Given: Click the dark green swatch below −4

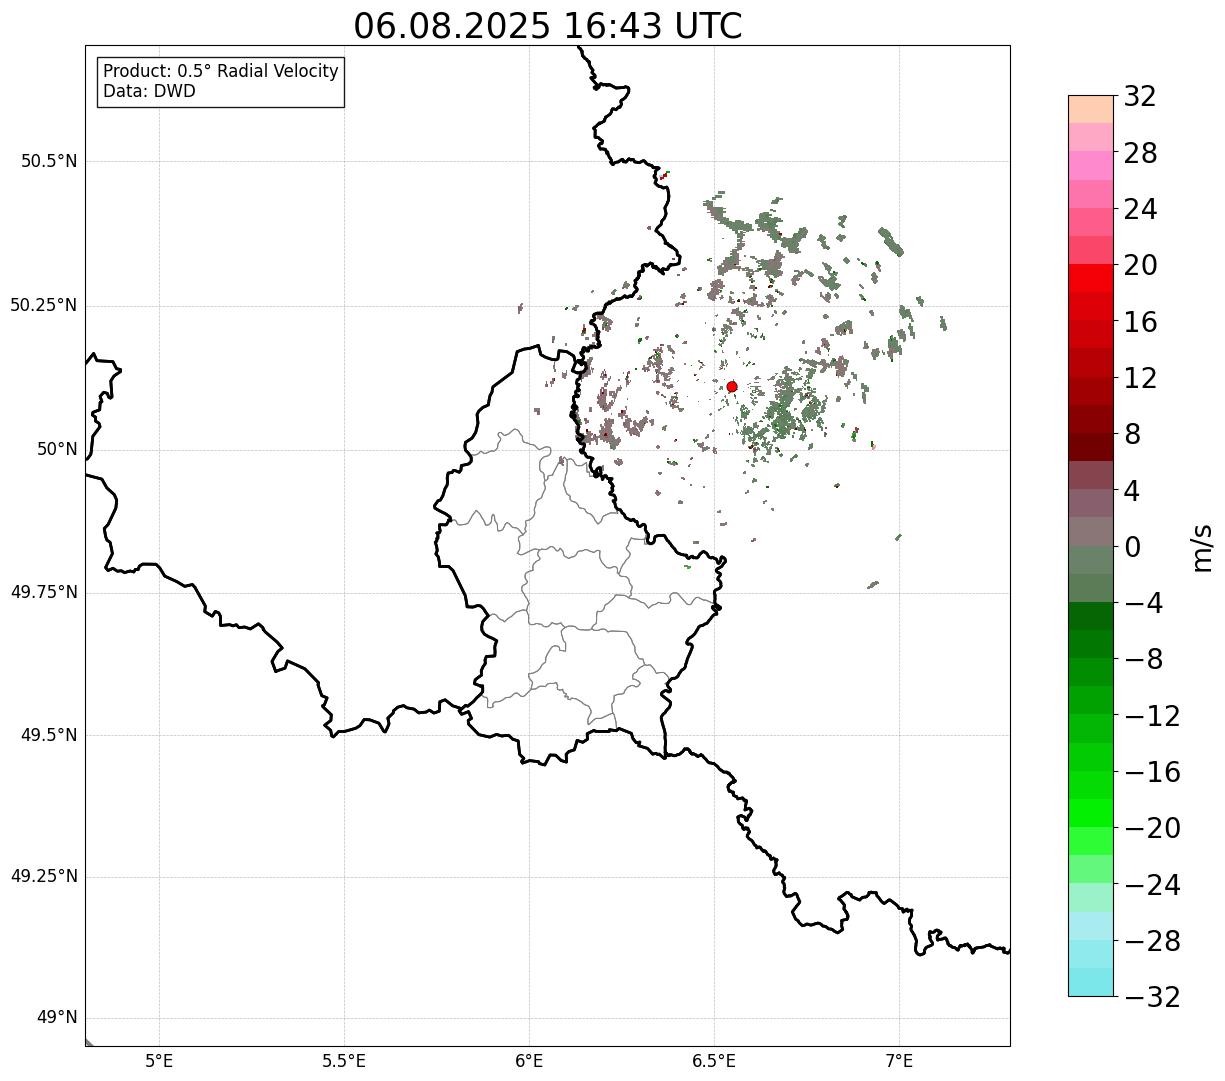Looking at the screenshot, I should [1090, 616].
